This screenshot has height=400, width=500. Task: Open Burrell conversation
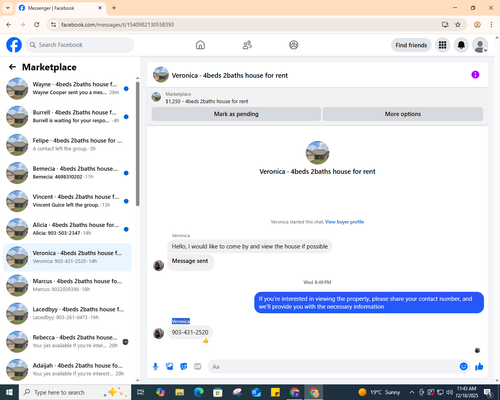pyautogui.click(x=68, y=117)
